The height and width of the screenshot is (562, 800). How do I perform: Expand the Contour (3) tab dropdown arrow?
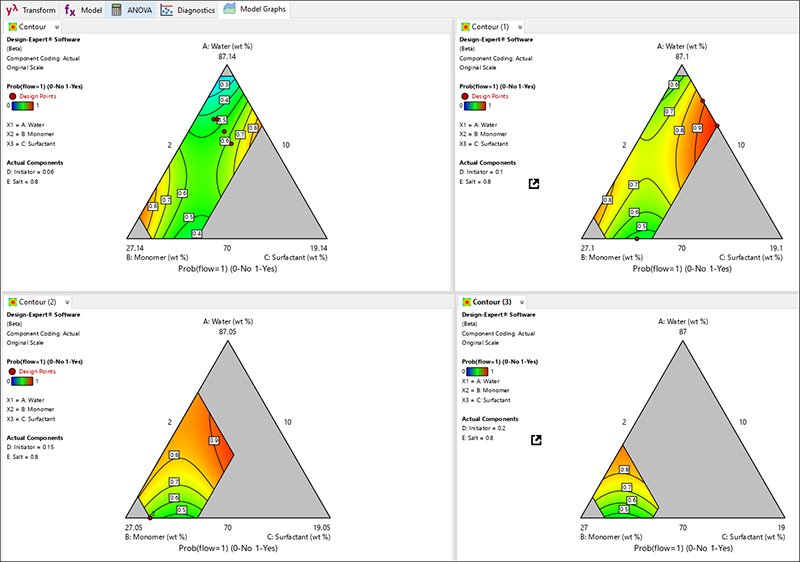point(520,301)
